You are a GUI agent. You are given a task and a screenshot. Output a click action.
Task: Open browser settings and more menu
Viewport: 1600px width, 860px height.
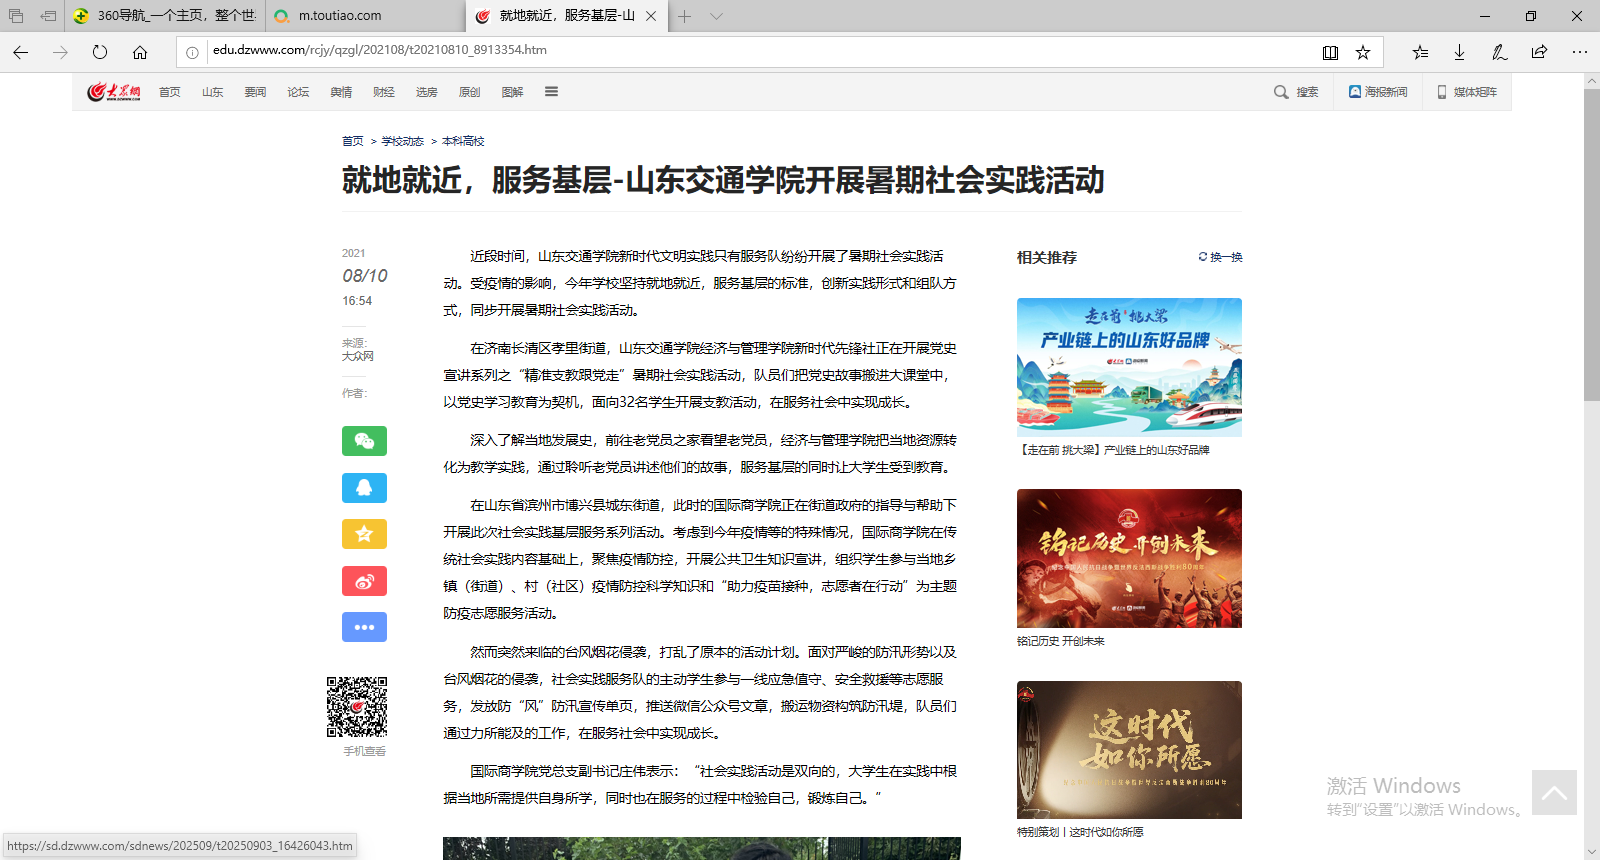click(x=1579, y=52)
